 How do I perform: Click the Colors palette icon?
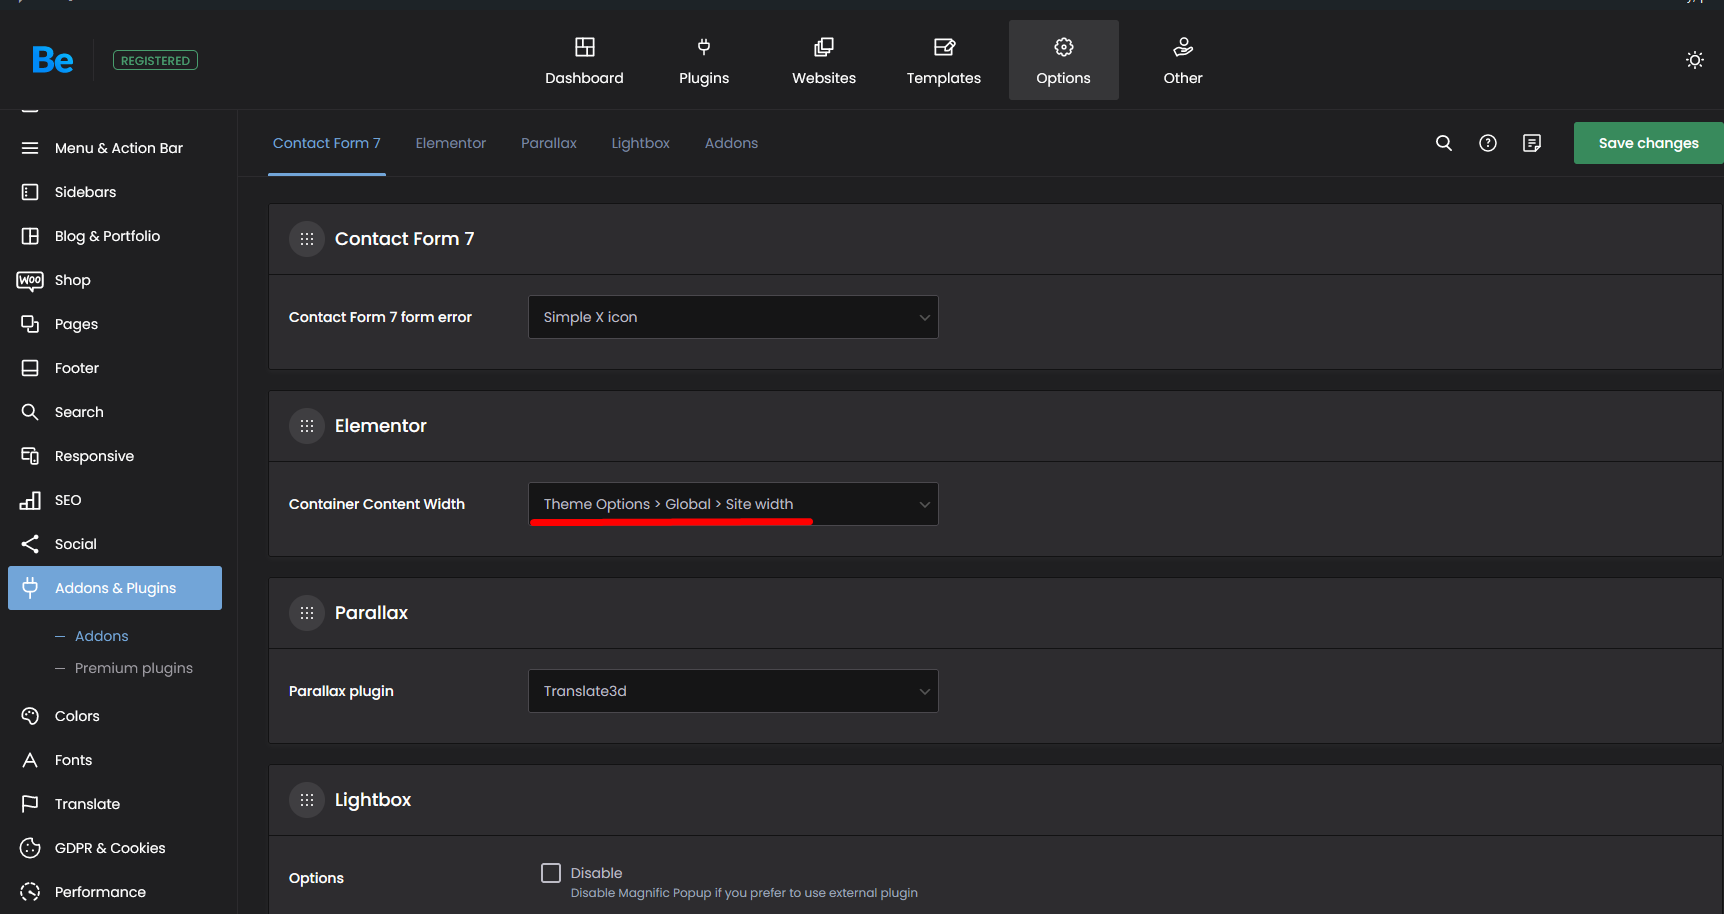pyautogui.click(x=30, y=716)
